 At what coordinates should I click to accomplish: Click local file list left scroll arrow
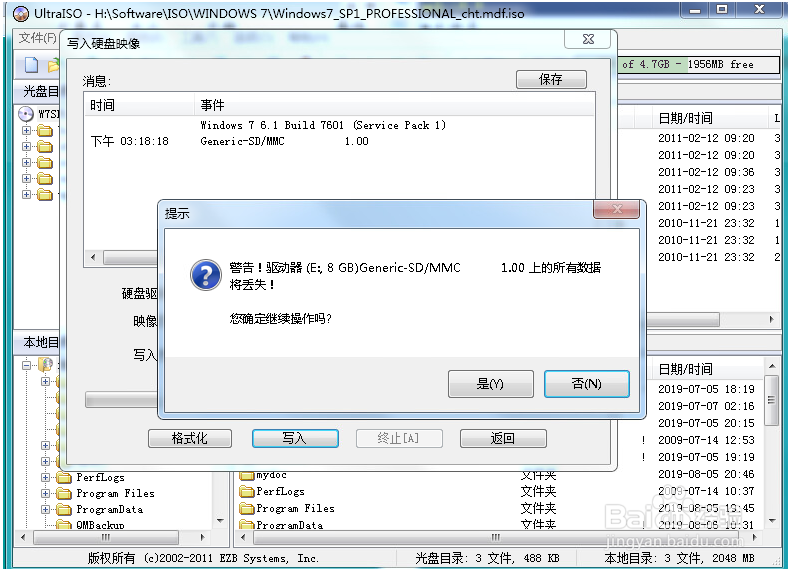click(244, 537)
